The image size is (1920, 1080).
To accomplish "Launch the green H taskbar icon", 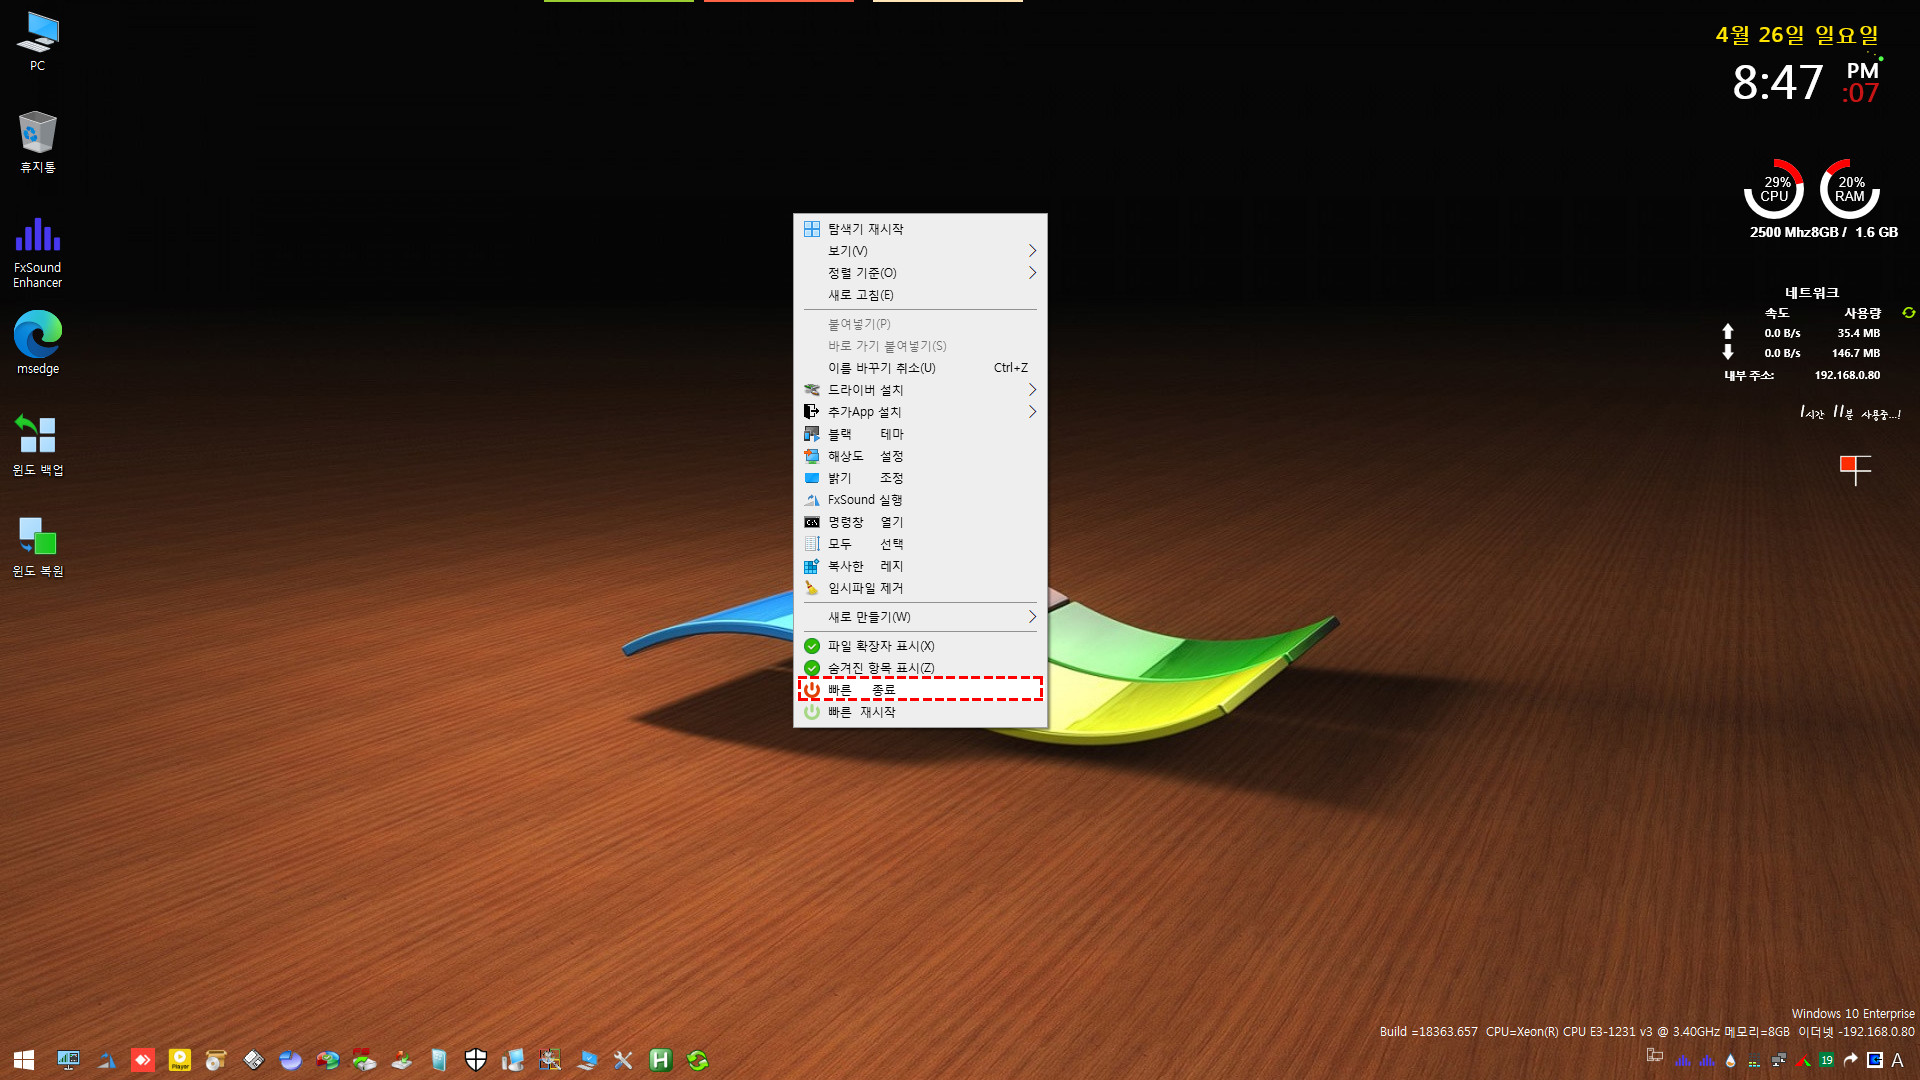I will tap(661, 1060).
